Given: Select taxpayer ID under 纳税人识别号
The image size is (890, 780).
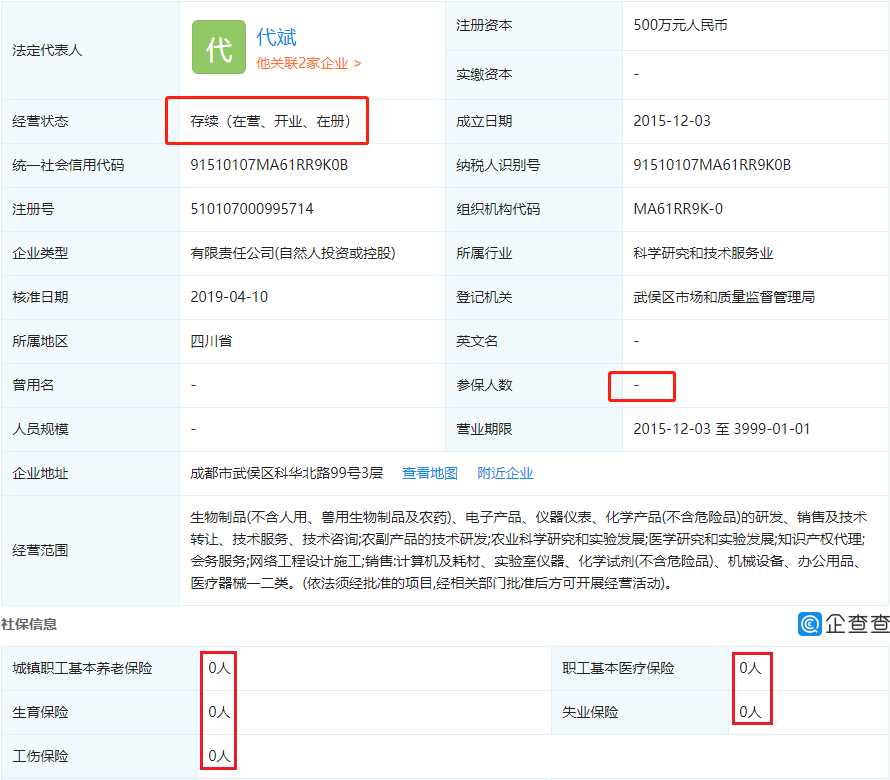Looking at the screenshot, I should (712, 165).
